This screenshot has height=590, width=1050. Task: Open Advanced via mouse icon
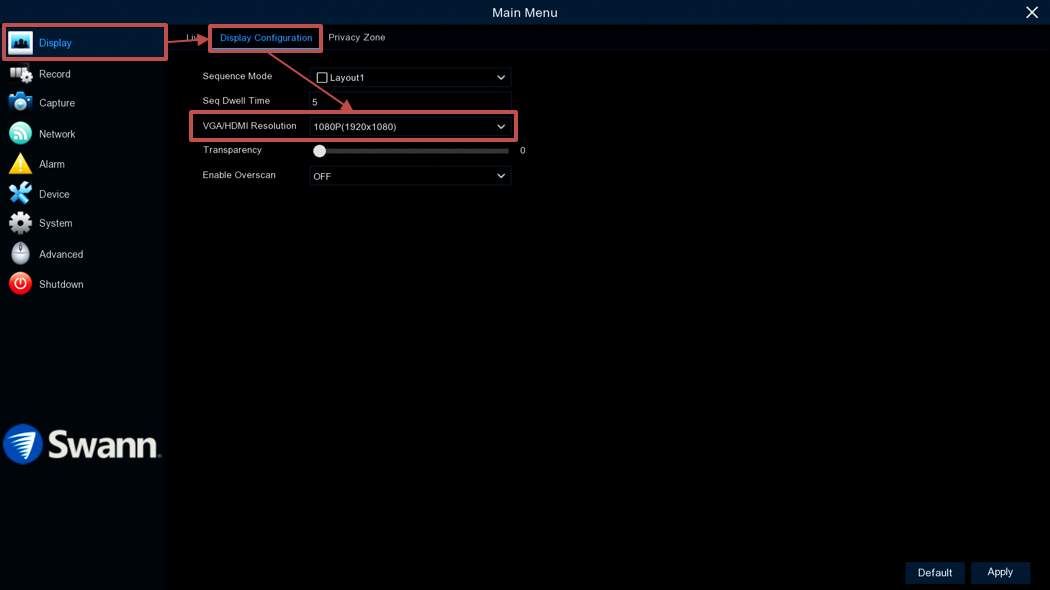[x=20, y=254]
